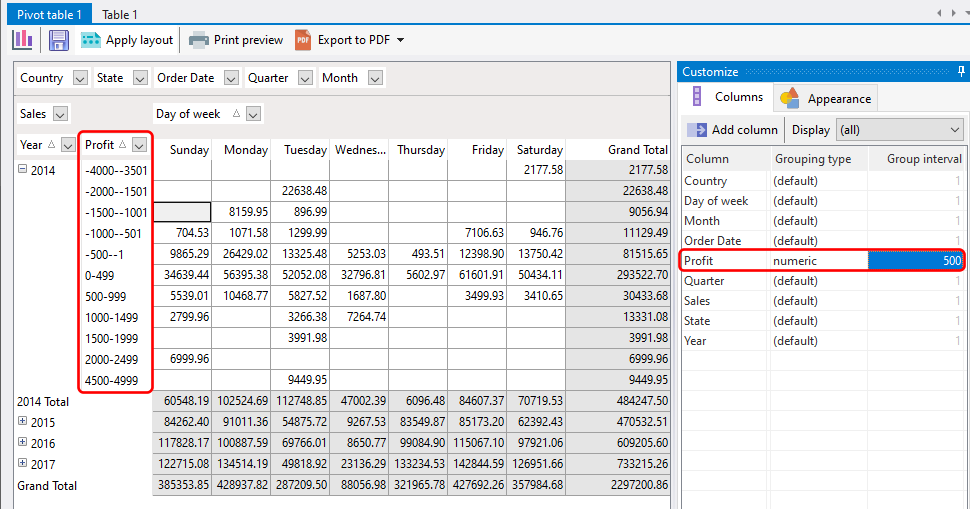Click the Export to PDF button

(342, 40)
